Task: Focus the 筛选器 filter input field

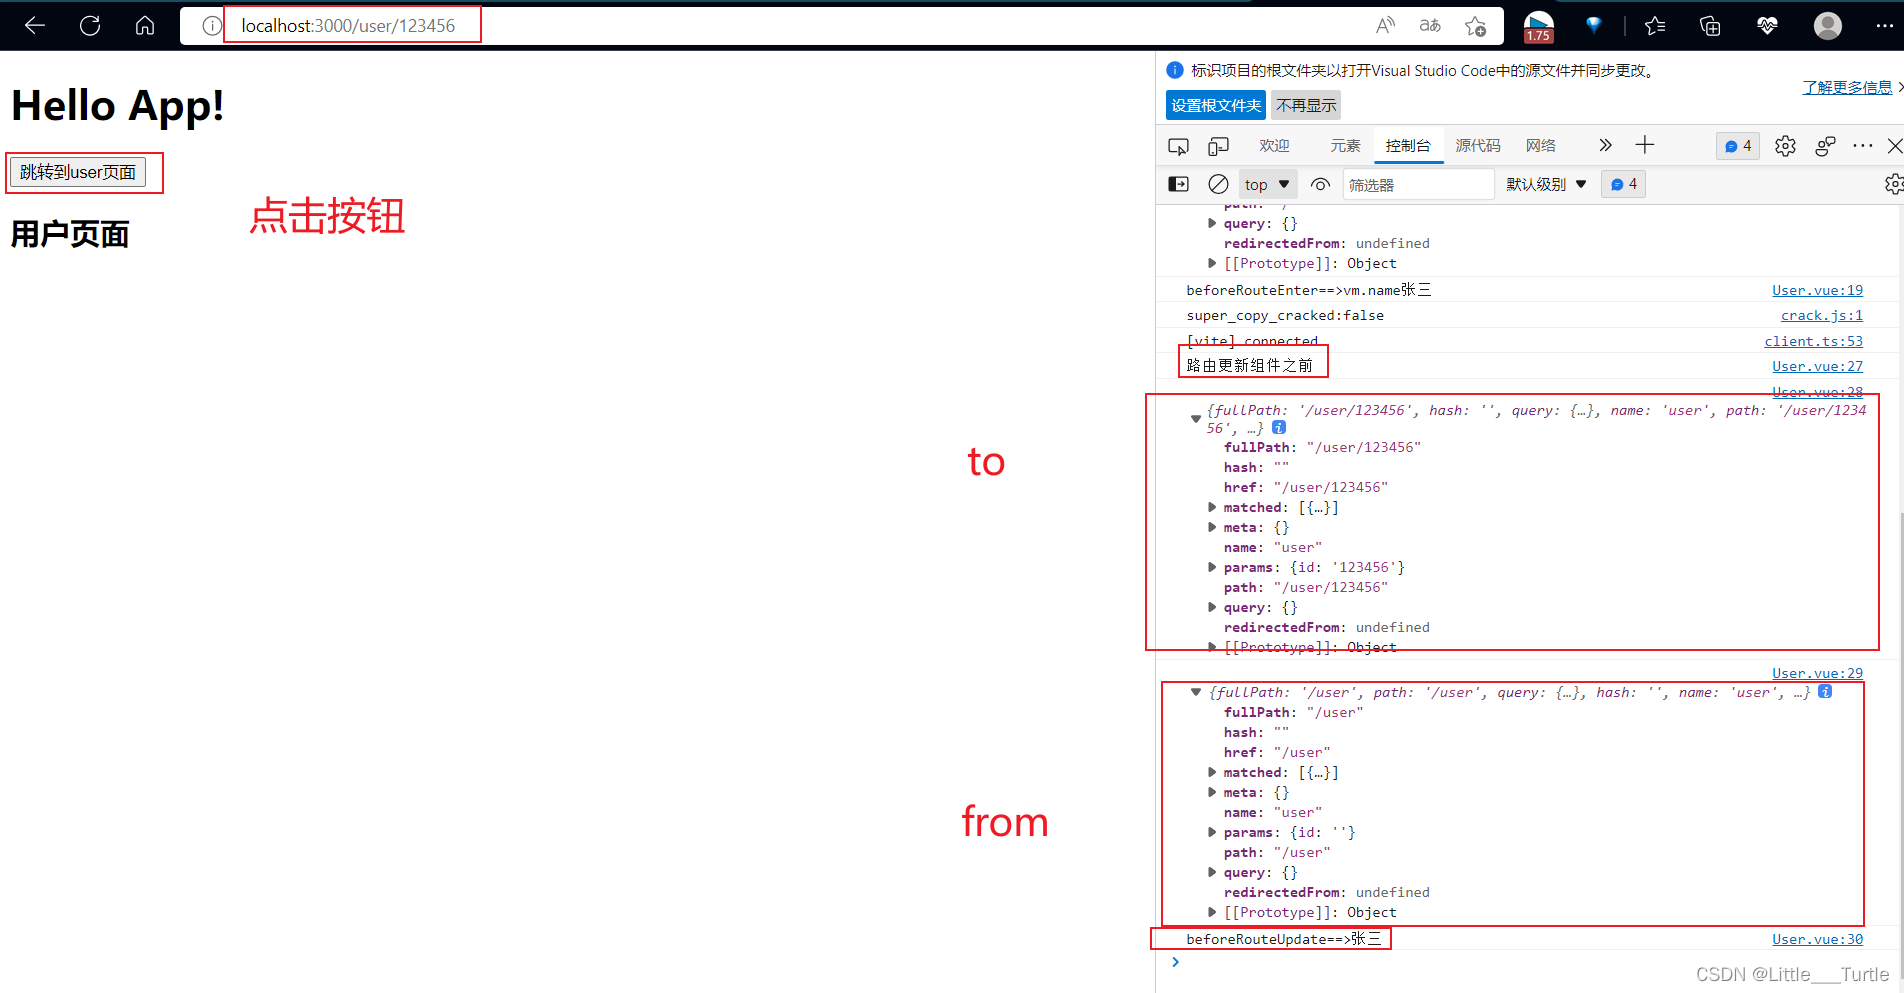Action: click(1418, 184)
